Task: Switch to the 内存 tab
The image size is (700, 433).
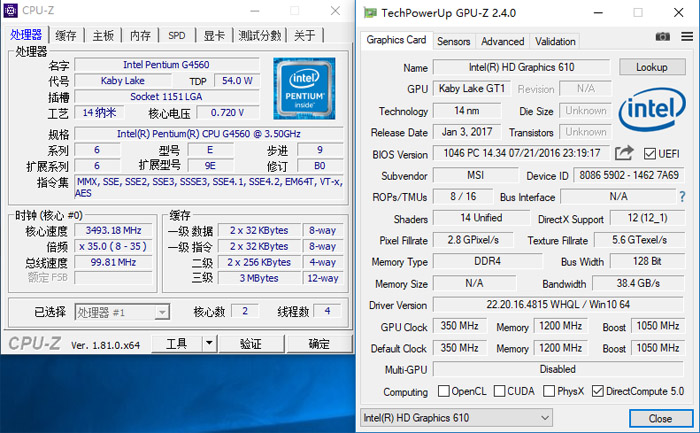Action: [140, 35]
